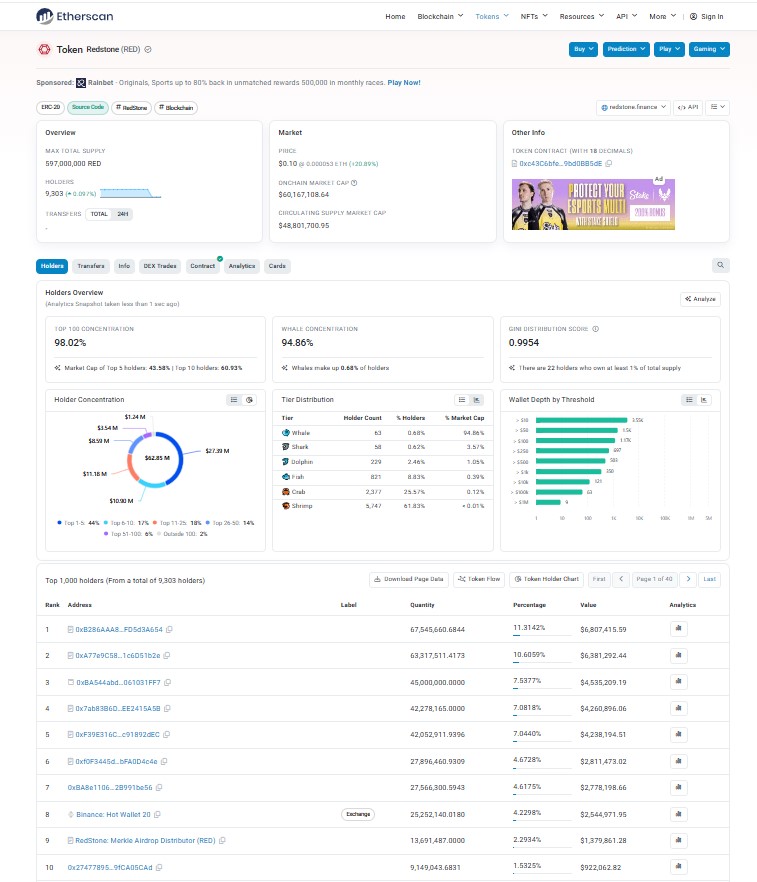This screenshot has height=882, width=757.
Task: Select Top 11-25 legend swatch
Action: pyautogui.click(x=155, y=523)
